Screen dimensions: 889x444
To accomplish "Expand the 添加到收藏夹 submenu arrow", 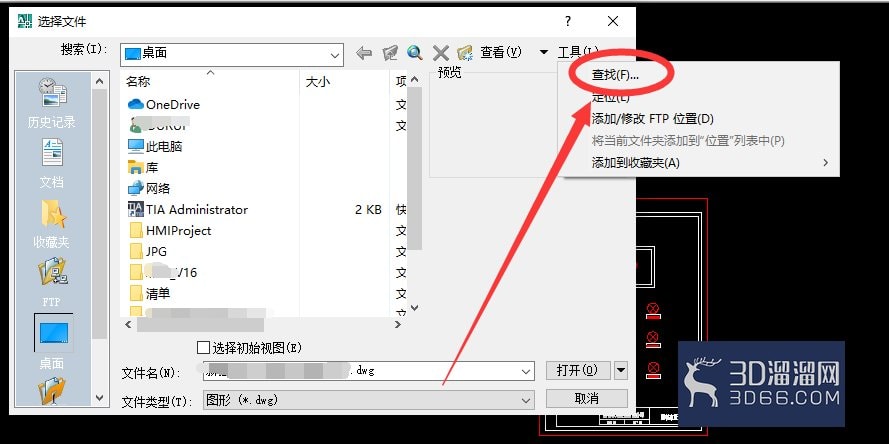I will [x=826, y=163].
